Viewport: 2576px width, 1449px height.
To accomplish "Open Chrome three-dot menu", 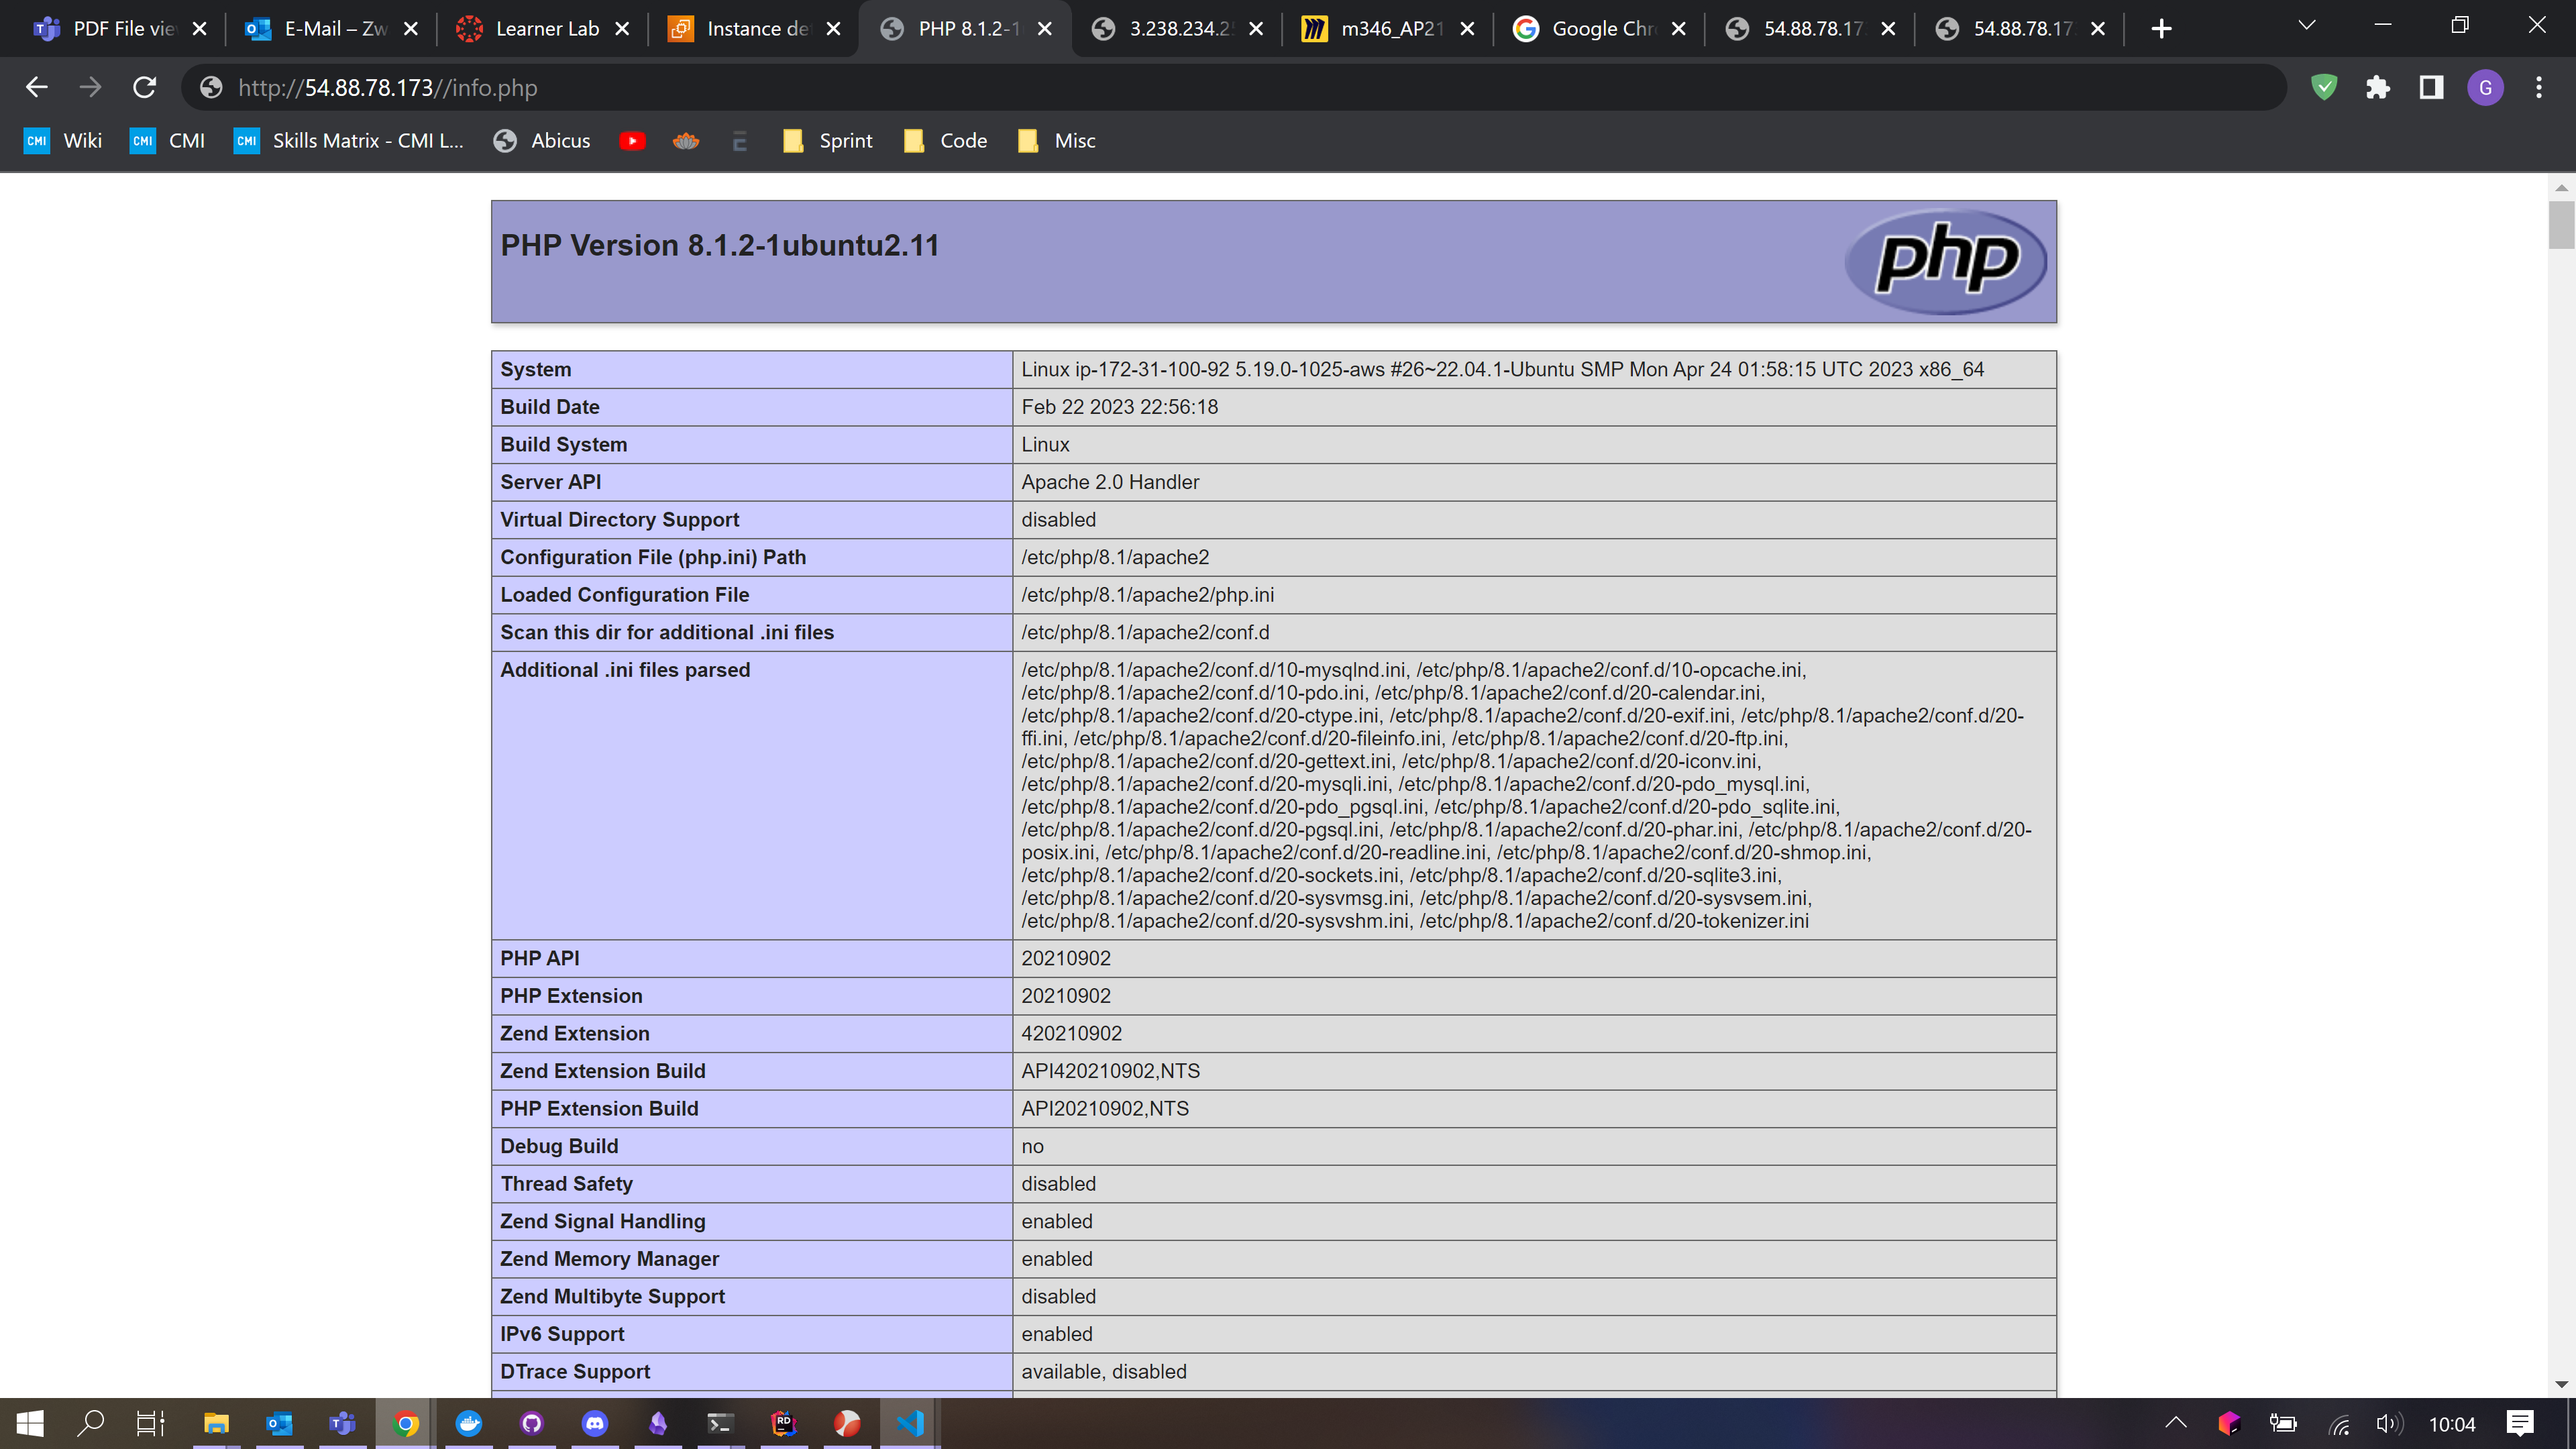I will [2538, 88].
